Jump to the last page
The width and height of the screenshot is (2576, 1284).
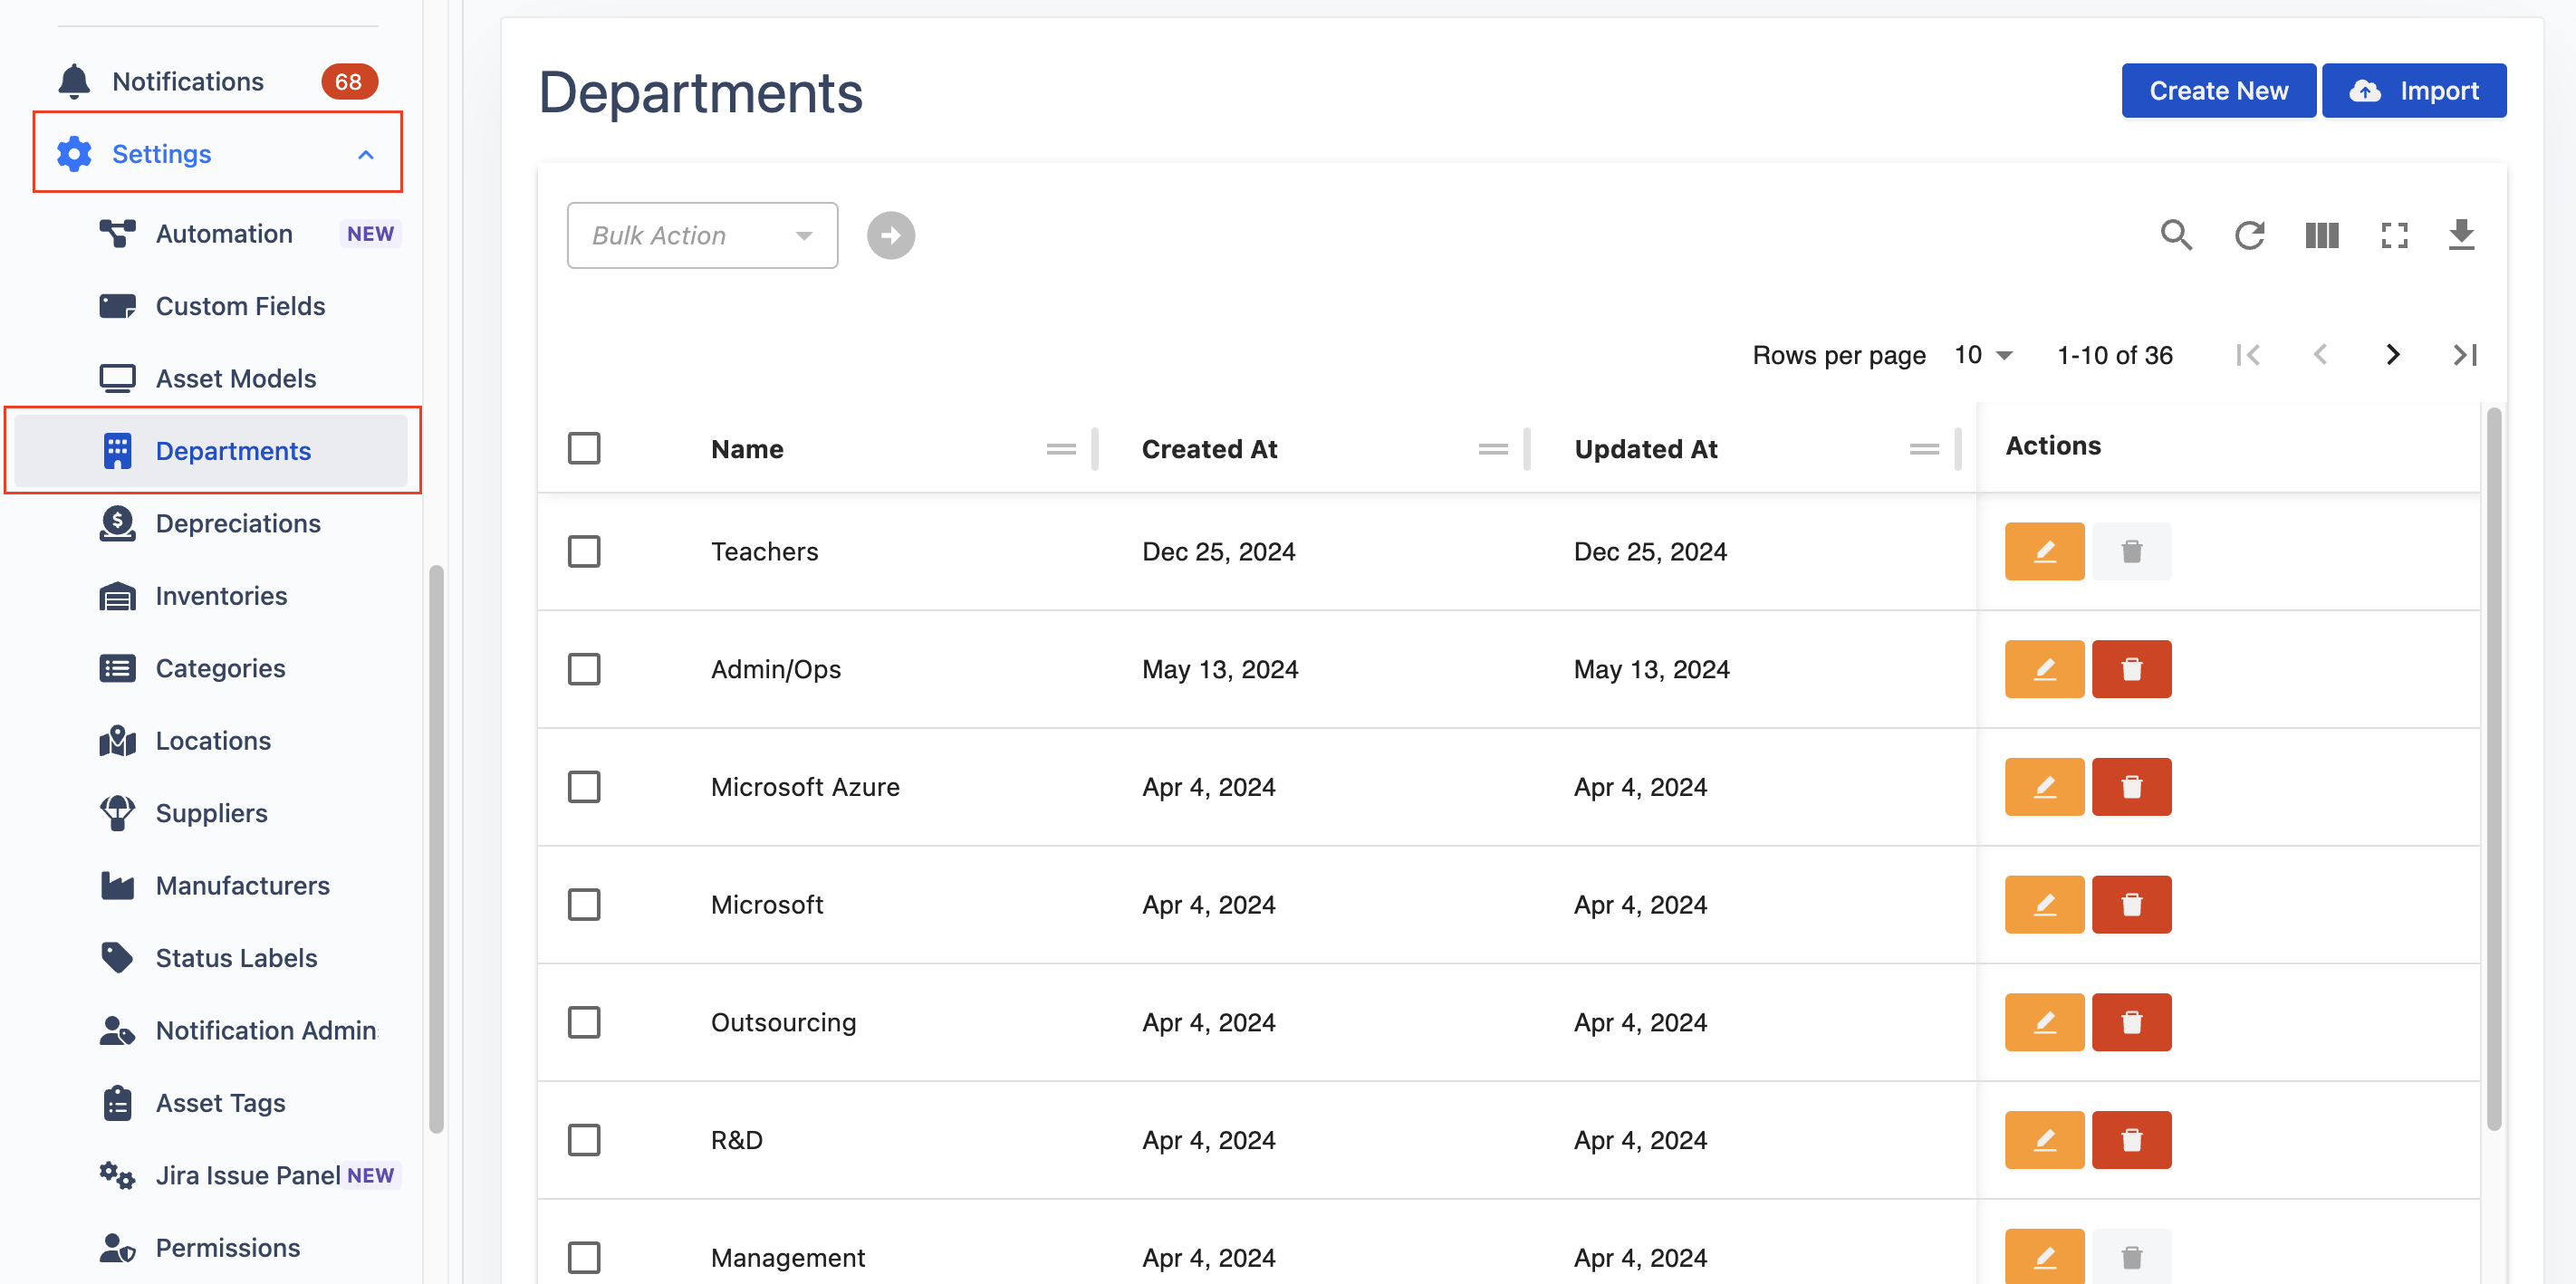2464,355
